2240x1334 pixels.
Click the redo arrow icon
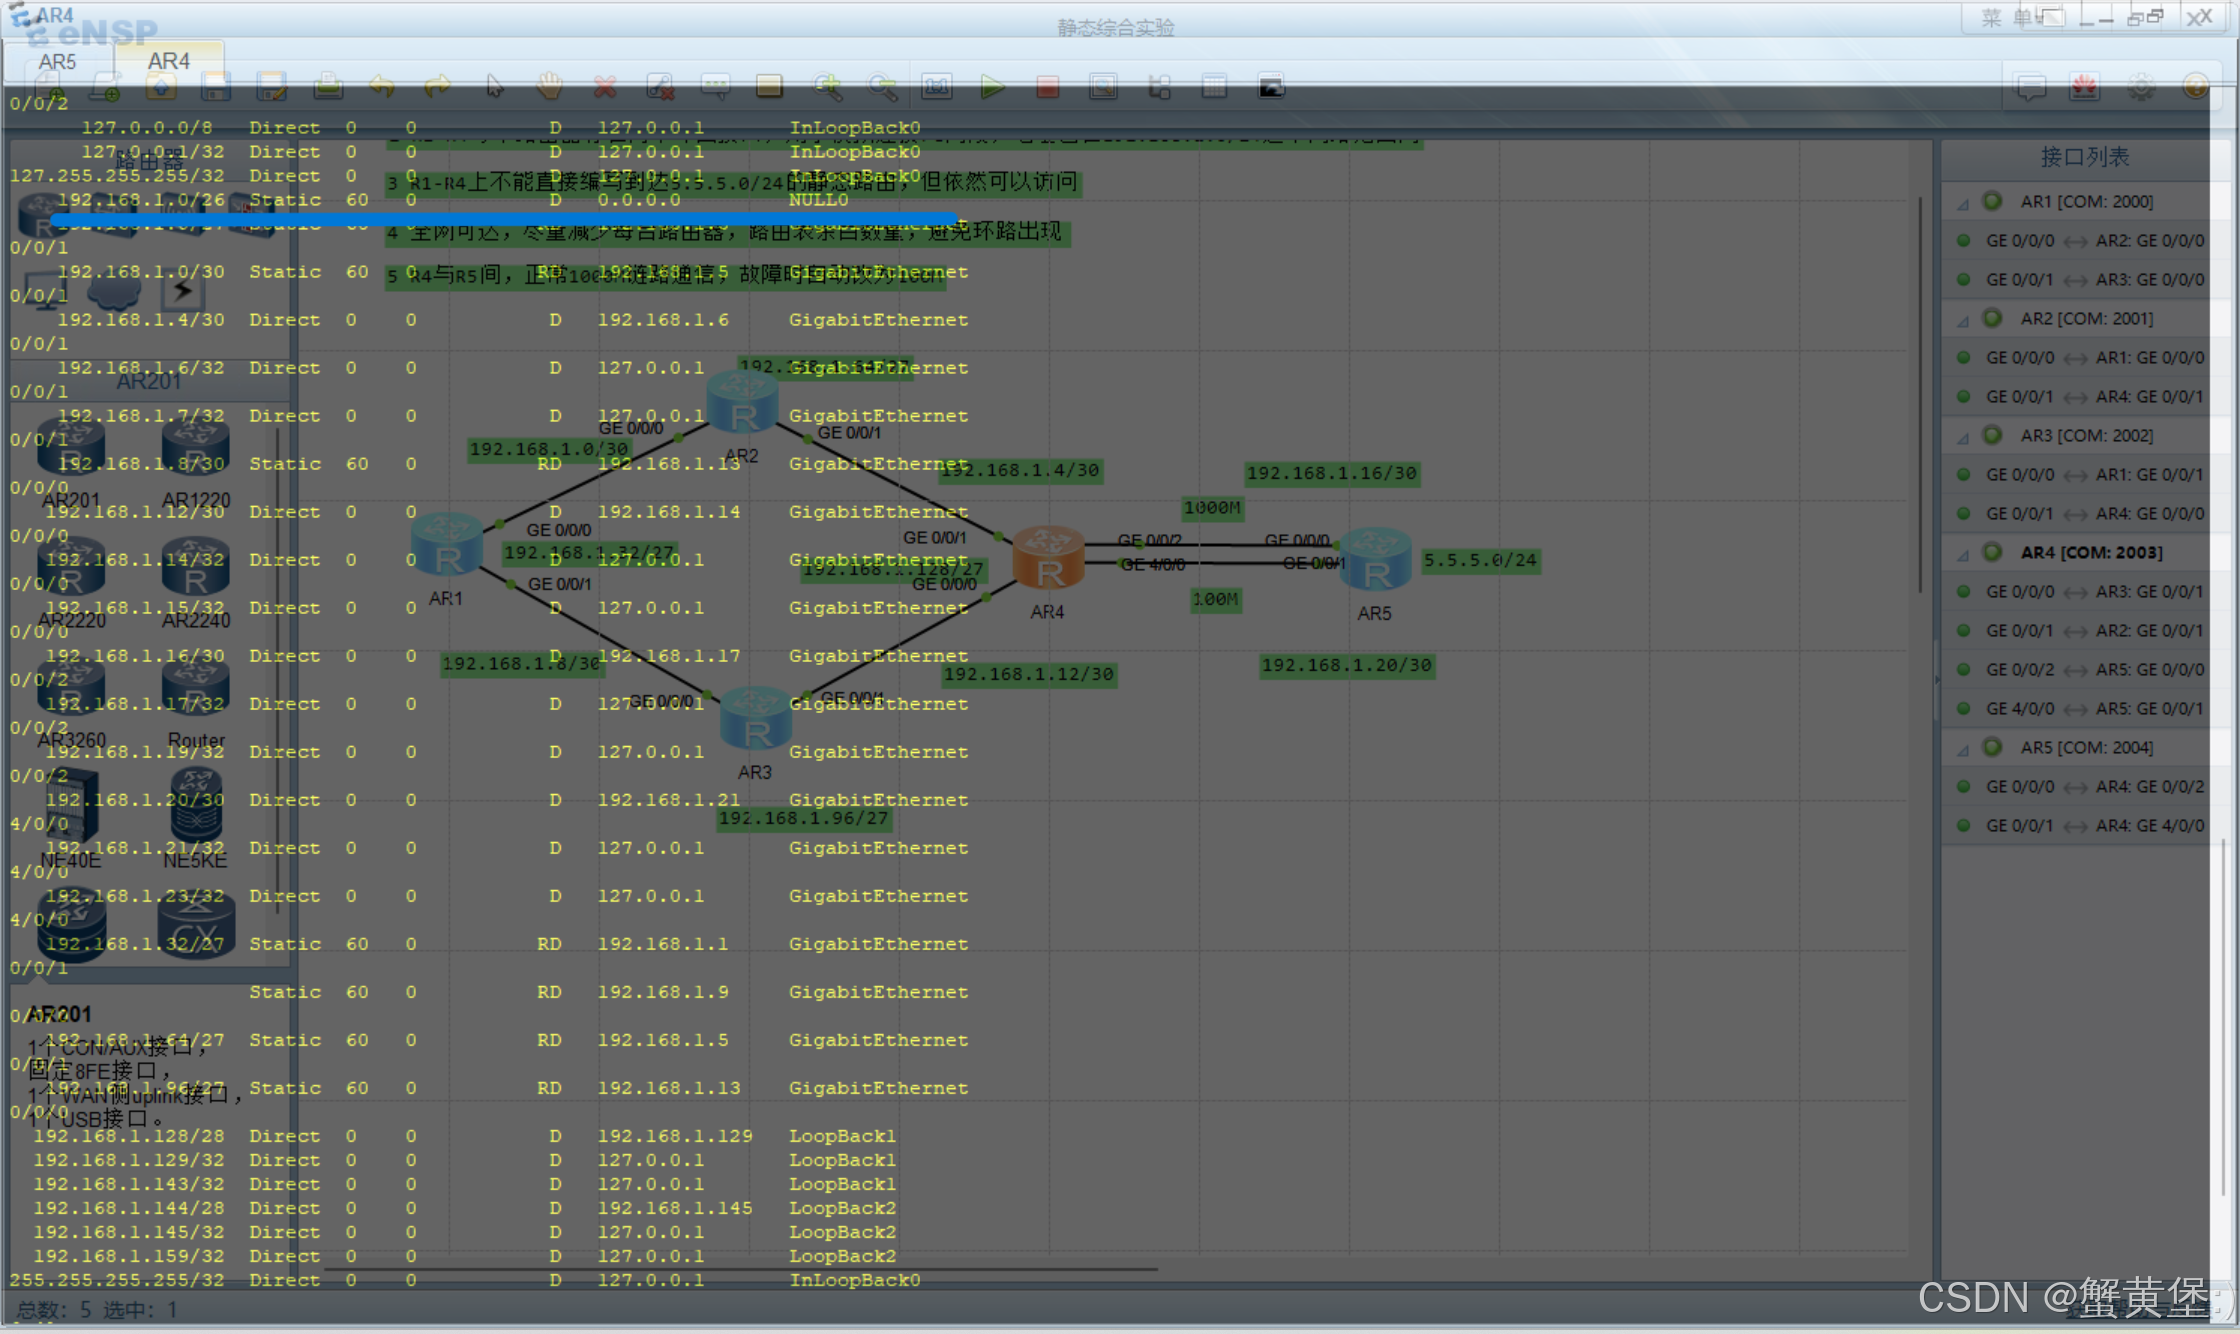437,88
